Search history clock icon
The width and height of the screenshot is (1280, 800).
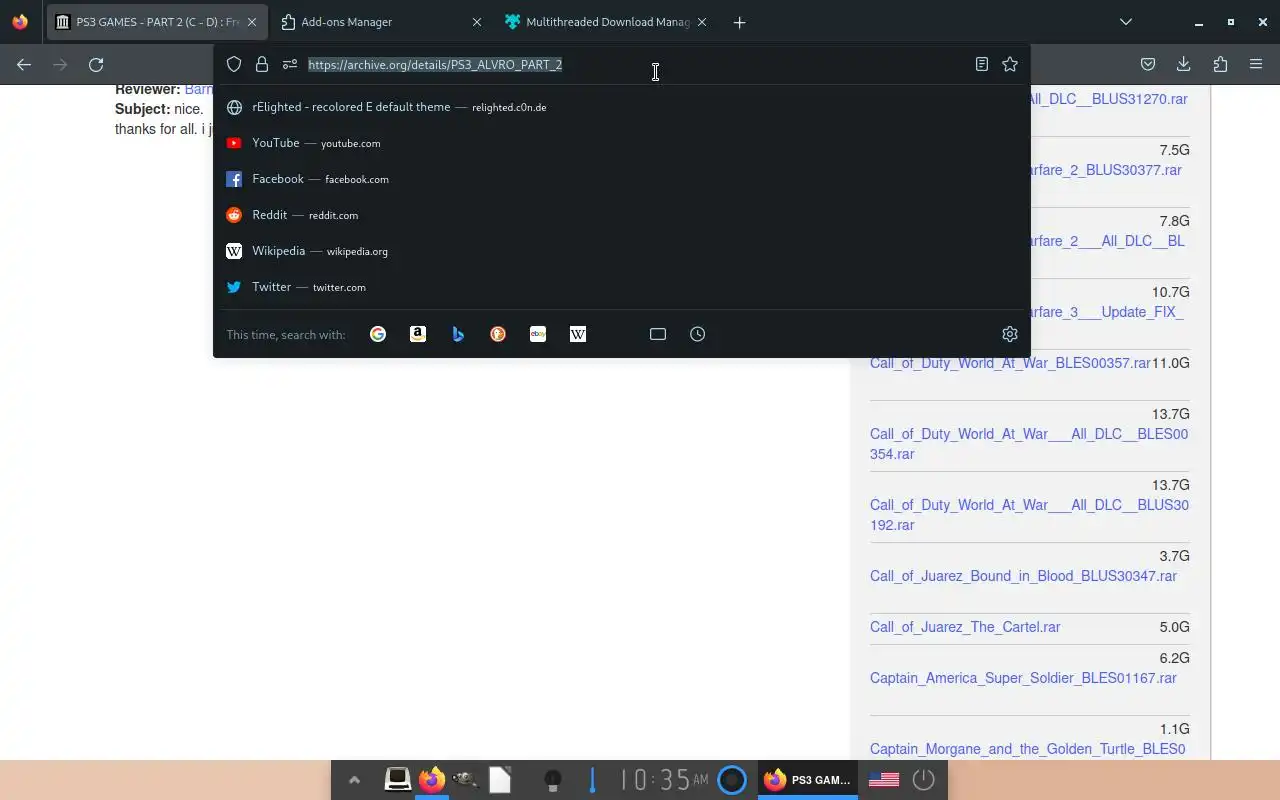[x=698, y=334]
